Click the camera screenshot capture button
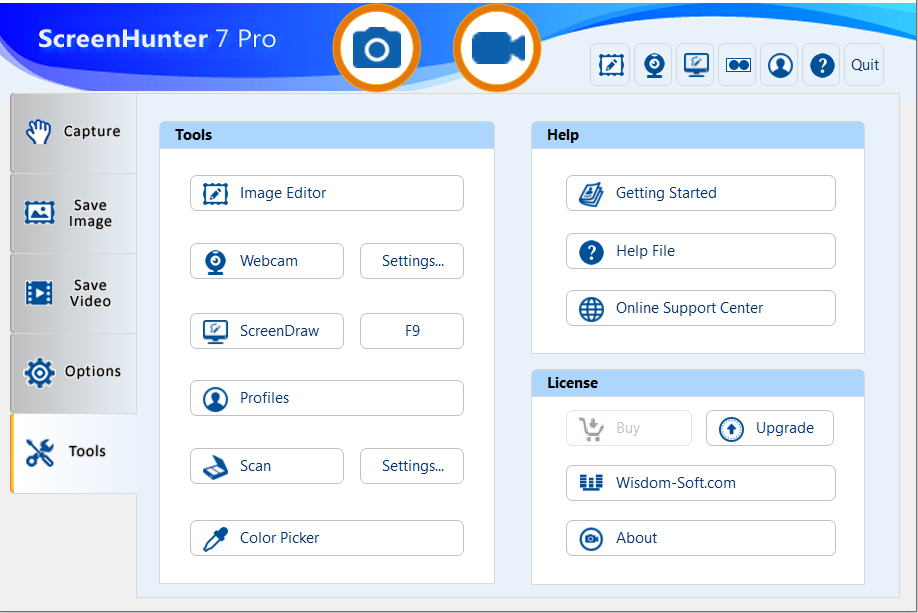This screenshot has height=613, width=918. (377, 48)
